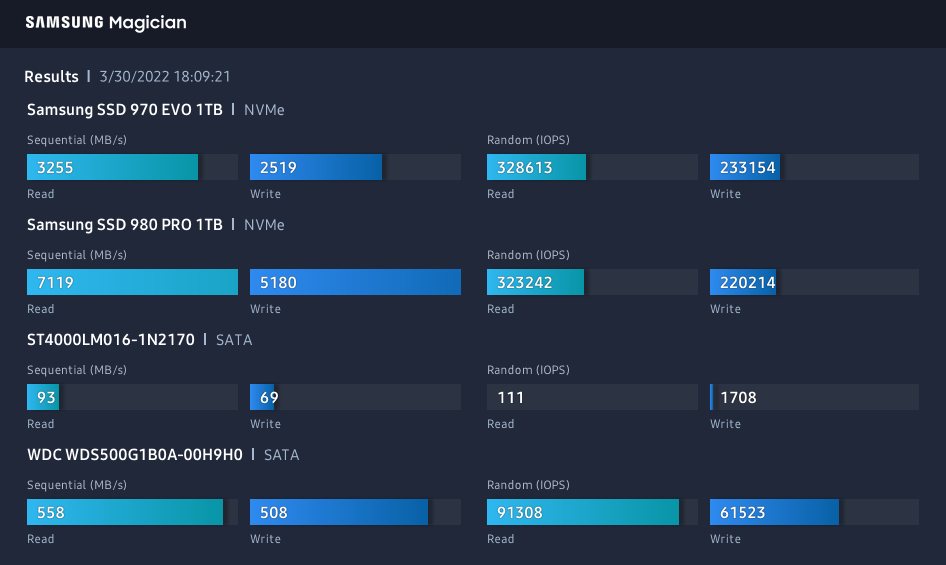Click the random write bar showing 1708
Image resolution: width=946 pixels, height=565 pixels.
738,397
